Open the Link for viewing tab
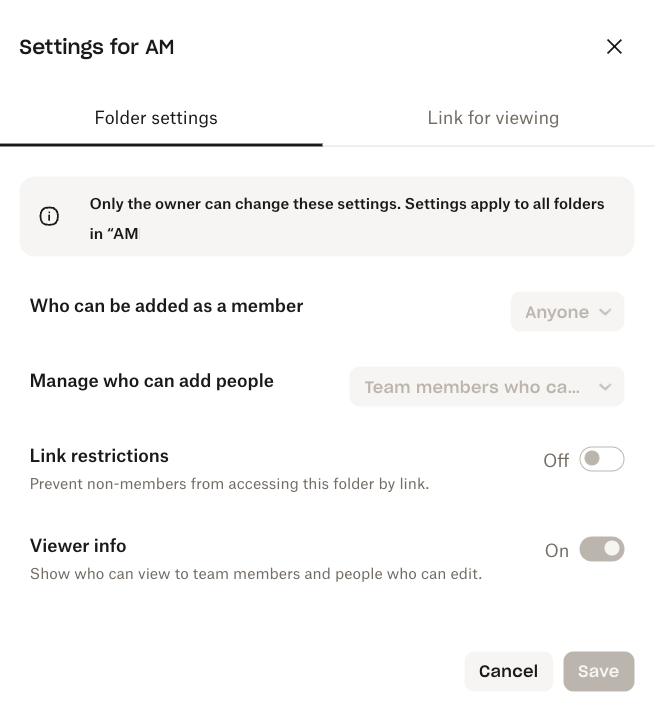 [x=493, y=118]
